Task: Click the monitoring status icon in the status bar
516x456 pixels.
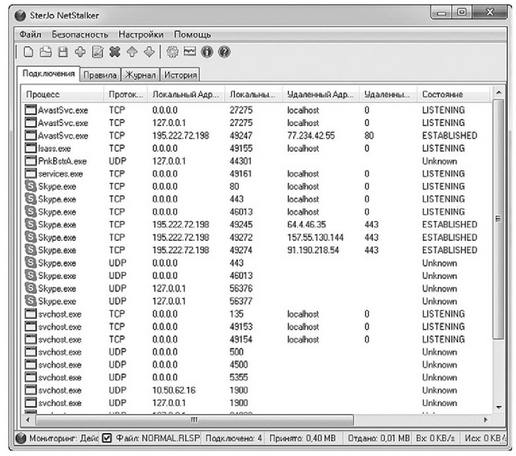Action: 21,438
